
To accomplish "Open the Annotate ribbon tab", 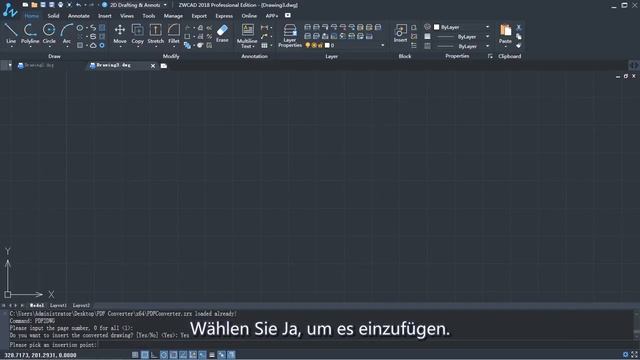I will (x=78, y=16).
